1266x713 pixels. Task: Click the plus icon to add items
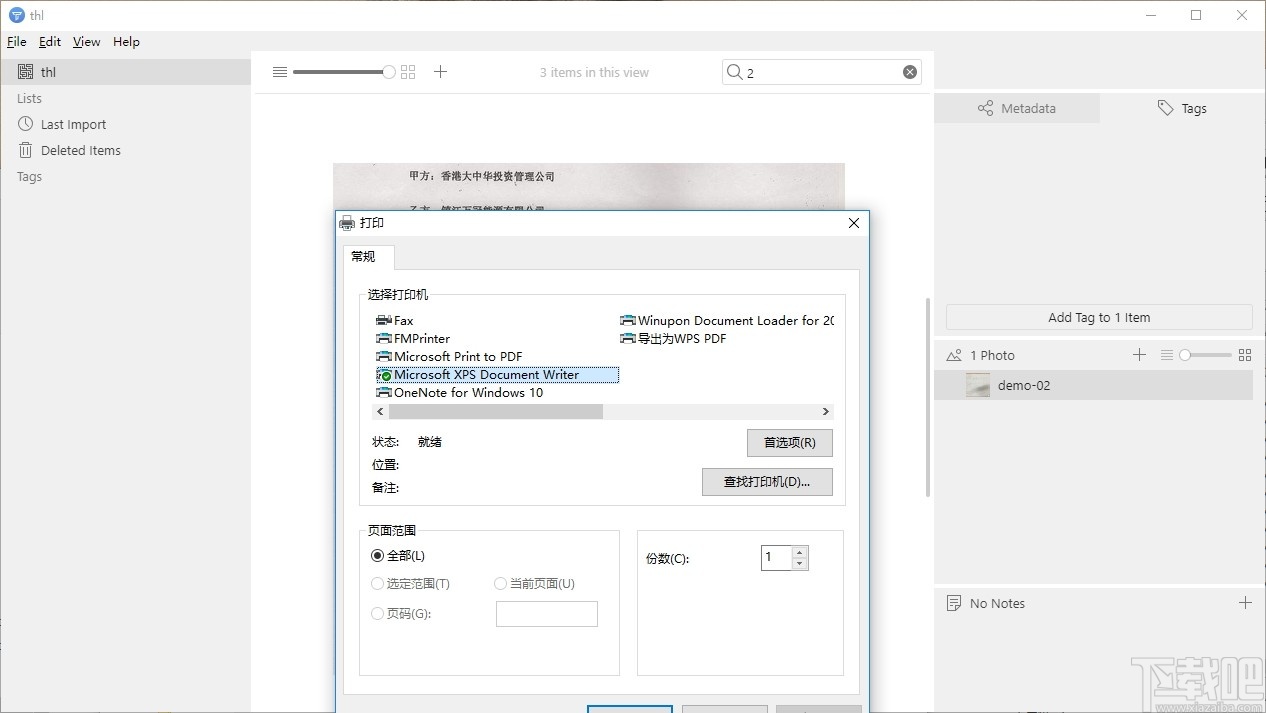(x=440, y=71)
